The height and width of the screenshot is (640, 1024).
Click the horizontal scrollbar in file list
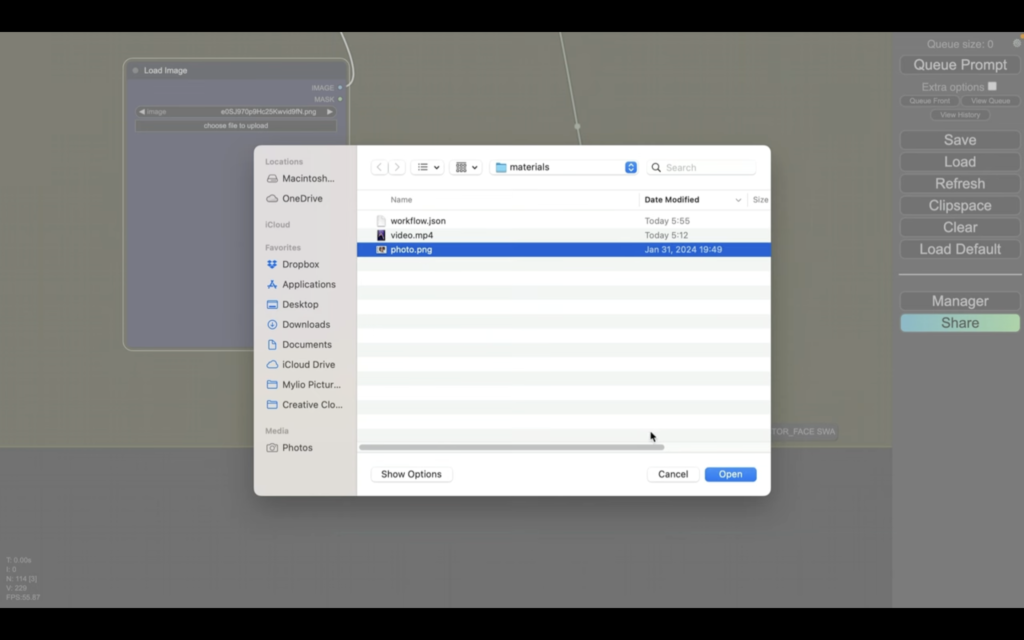click(511, 447)
